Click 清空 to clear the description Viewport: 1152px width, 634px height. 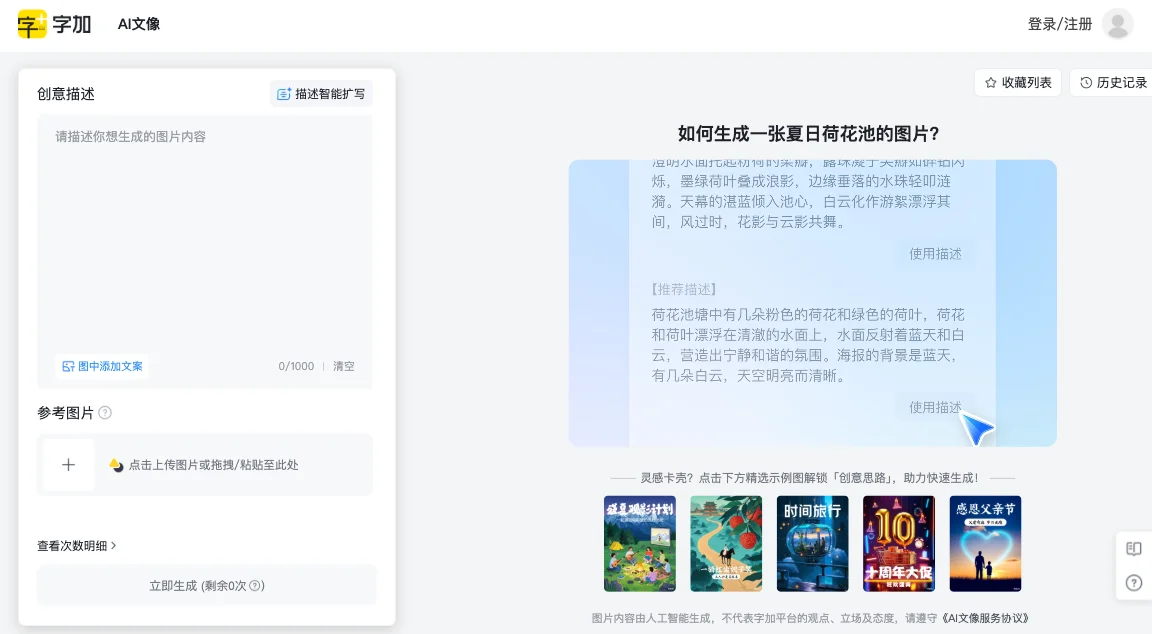click(x=342, y=366)
